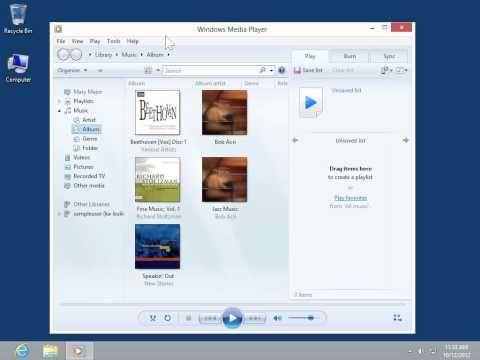Click the Album column header
The image size is (480, 360).
[x=137, y=83]
